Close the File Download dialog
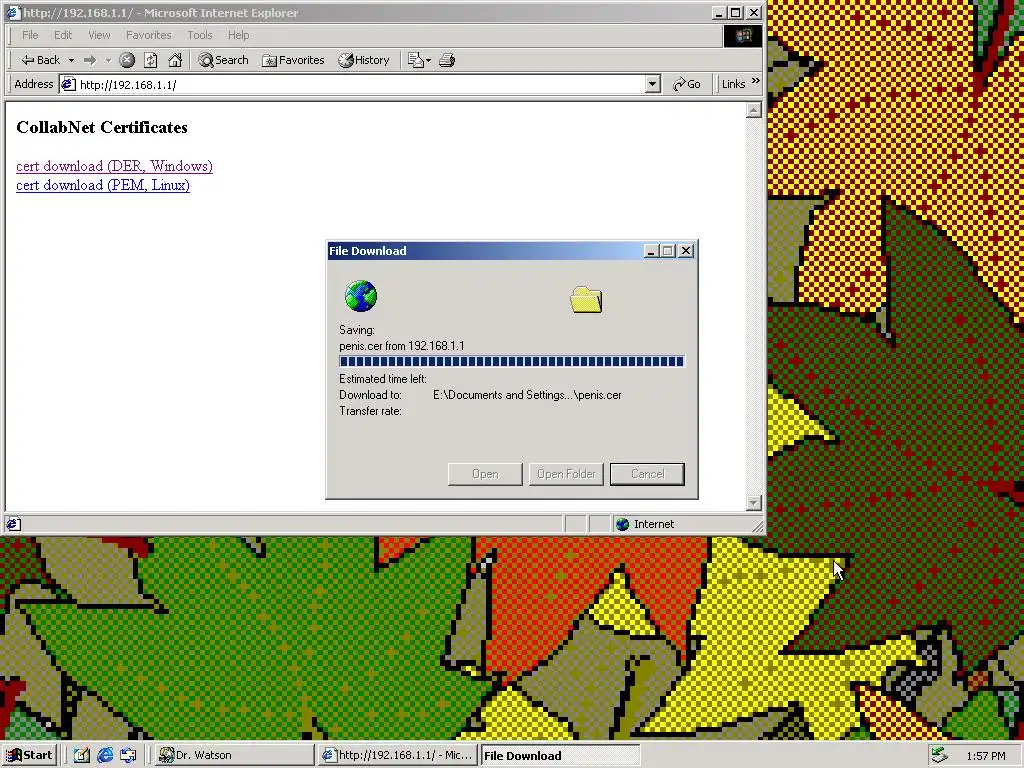 point(686,251)
